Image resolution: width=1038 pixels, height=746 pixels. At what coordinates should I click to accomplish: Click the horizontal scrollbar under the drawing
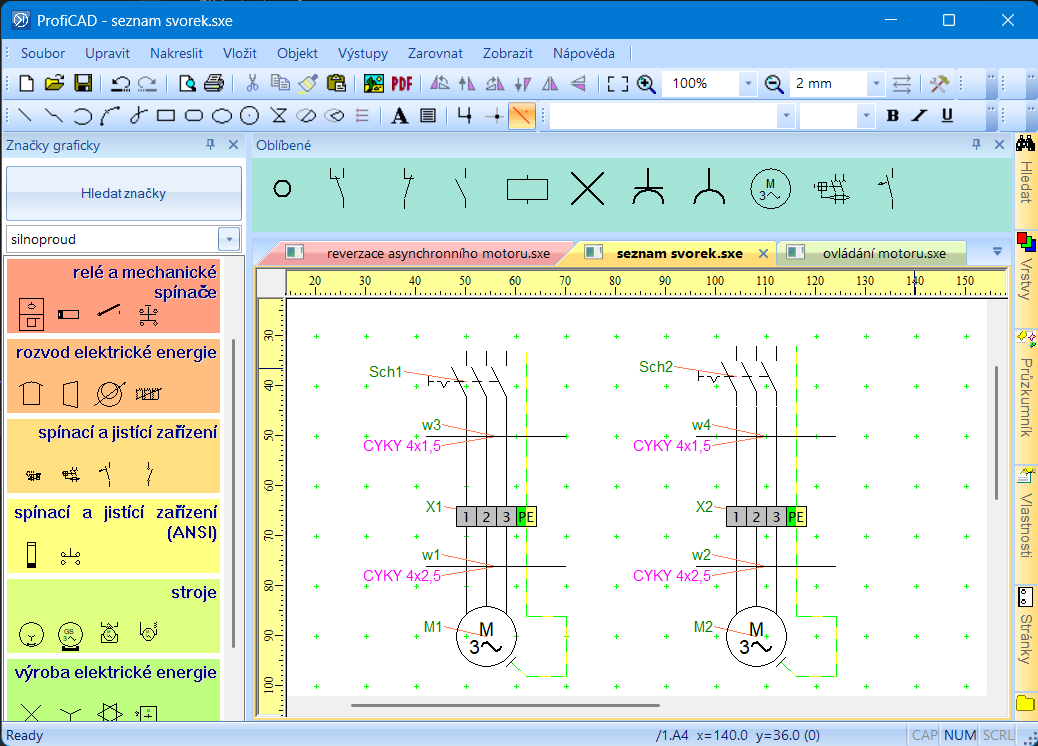click(505, 705)
